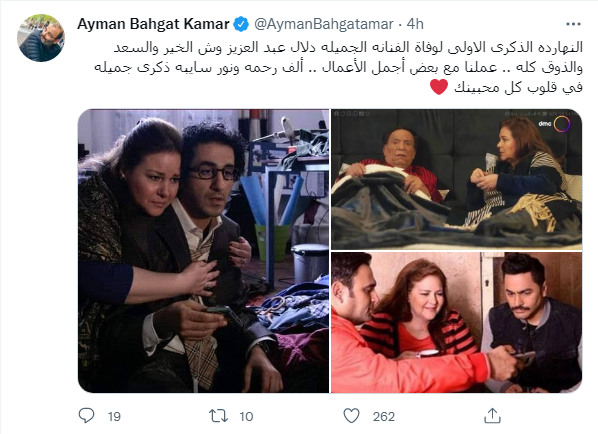Click the reply count 19
The image size is (598, 434).
coord(114,416)
